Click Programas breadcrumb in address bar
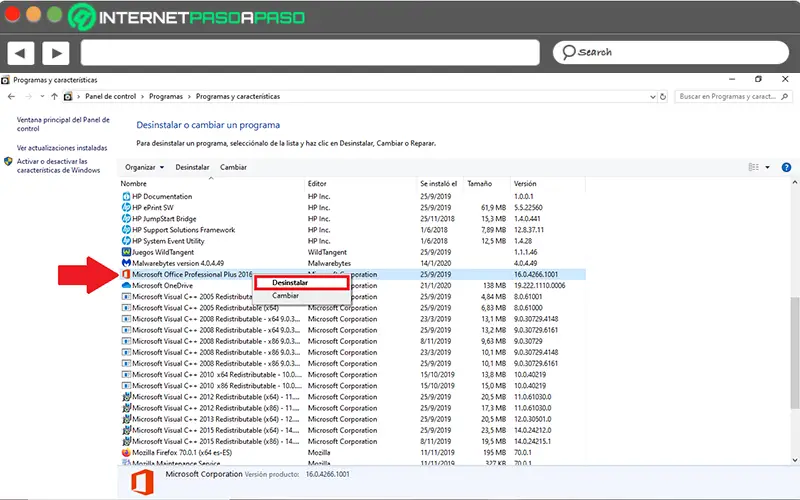This screenshot has width=800, height=500. click(x=166, y=96)
